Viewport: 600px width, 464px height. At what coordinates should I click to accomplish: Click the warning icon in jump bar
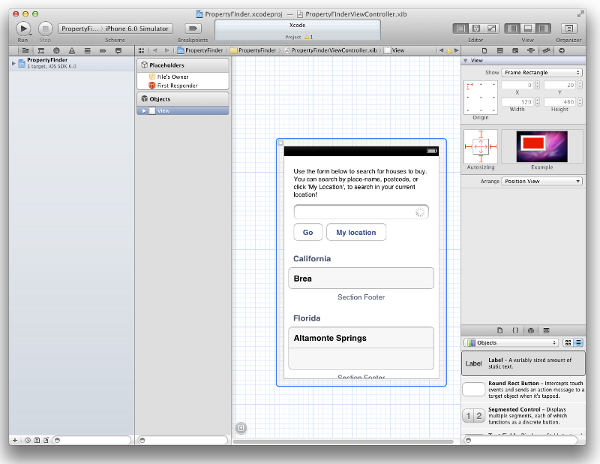[x=449, y=50]
